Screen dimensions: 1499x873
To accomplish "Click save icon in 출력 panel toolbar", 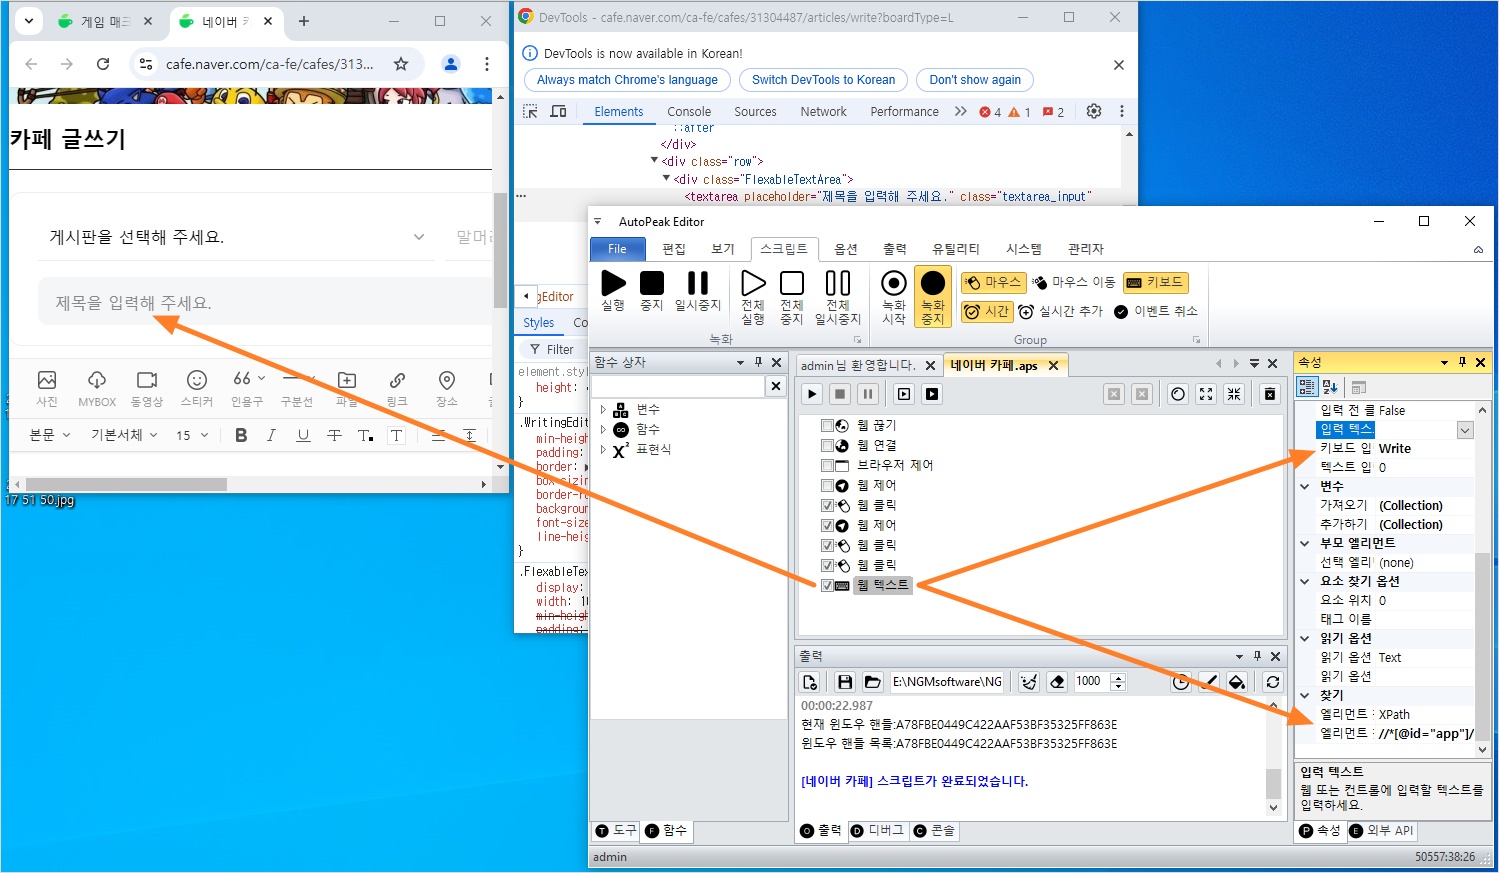I will 845,682.
